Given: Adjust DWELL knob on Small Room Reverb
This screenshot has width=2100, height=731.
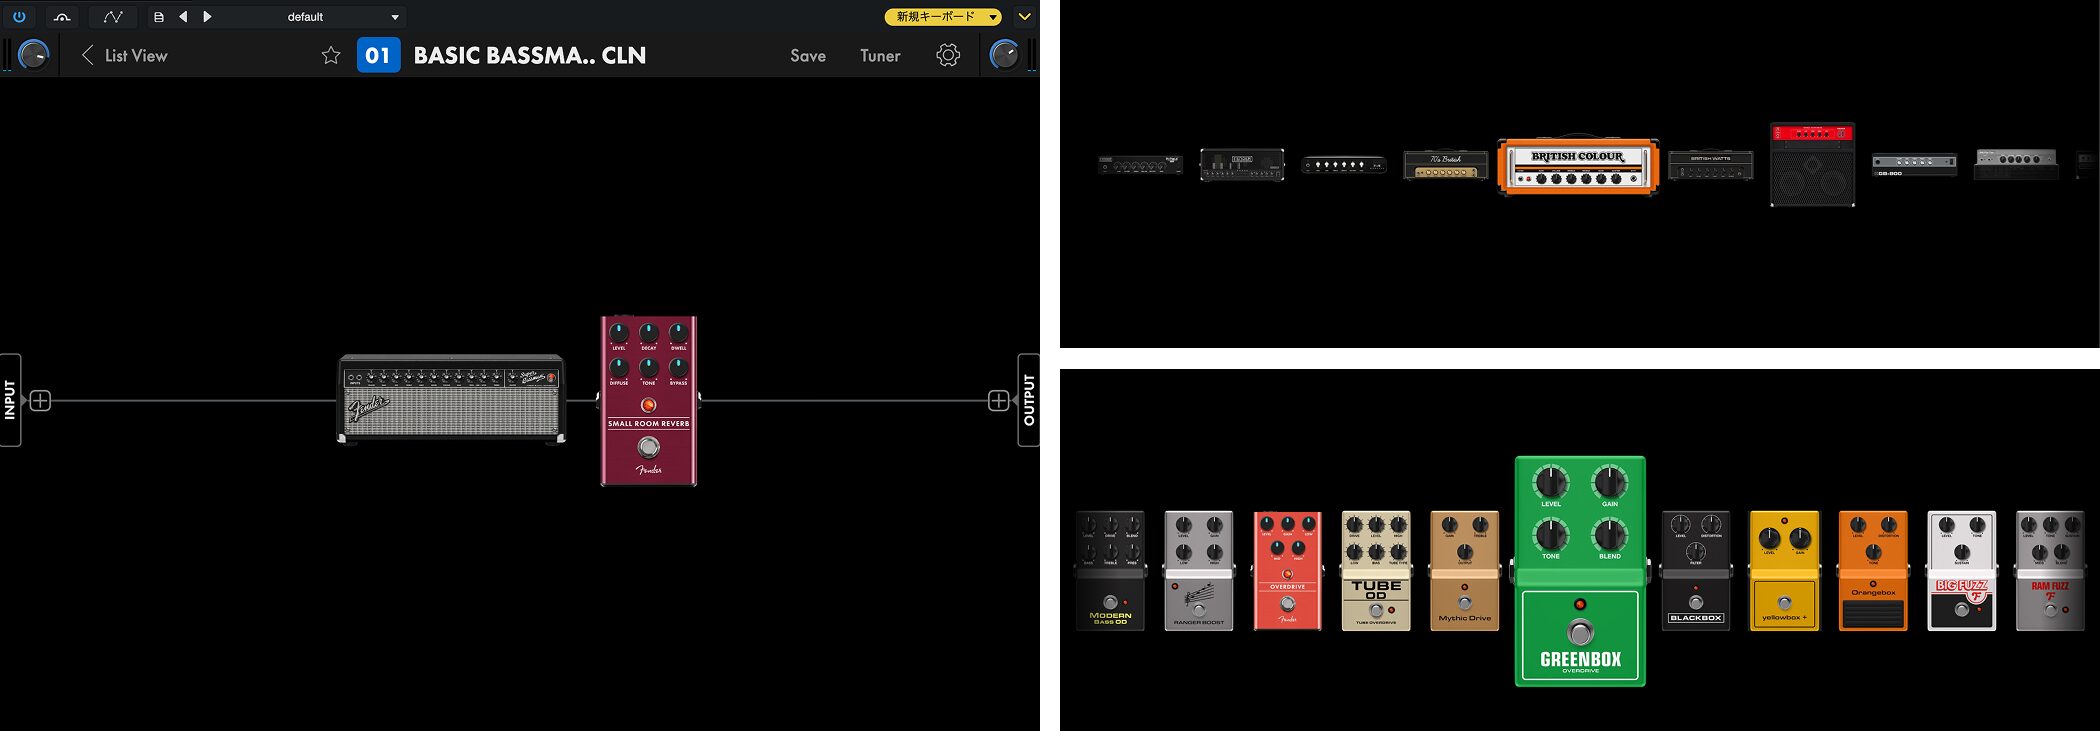Looking at the screenshot, I should click(x=679, y=332).
